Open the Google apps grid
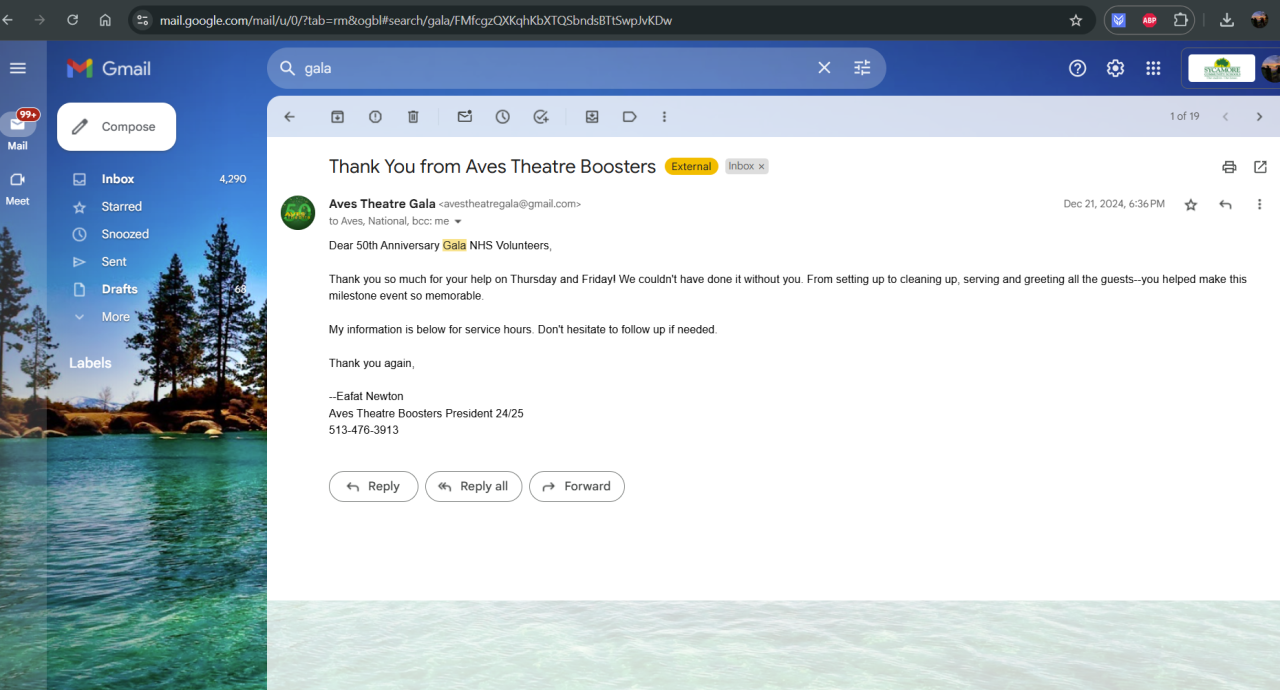 point(1153,68)
